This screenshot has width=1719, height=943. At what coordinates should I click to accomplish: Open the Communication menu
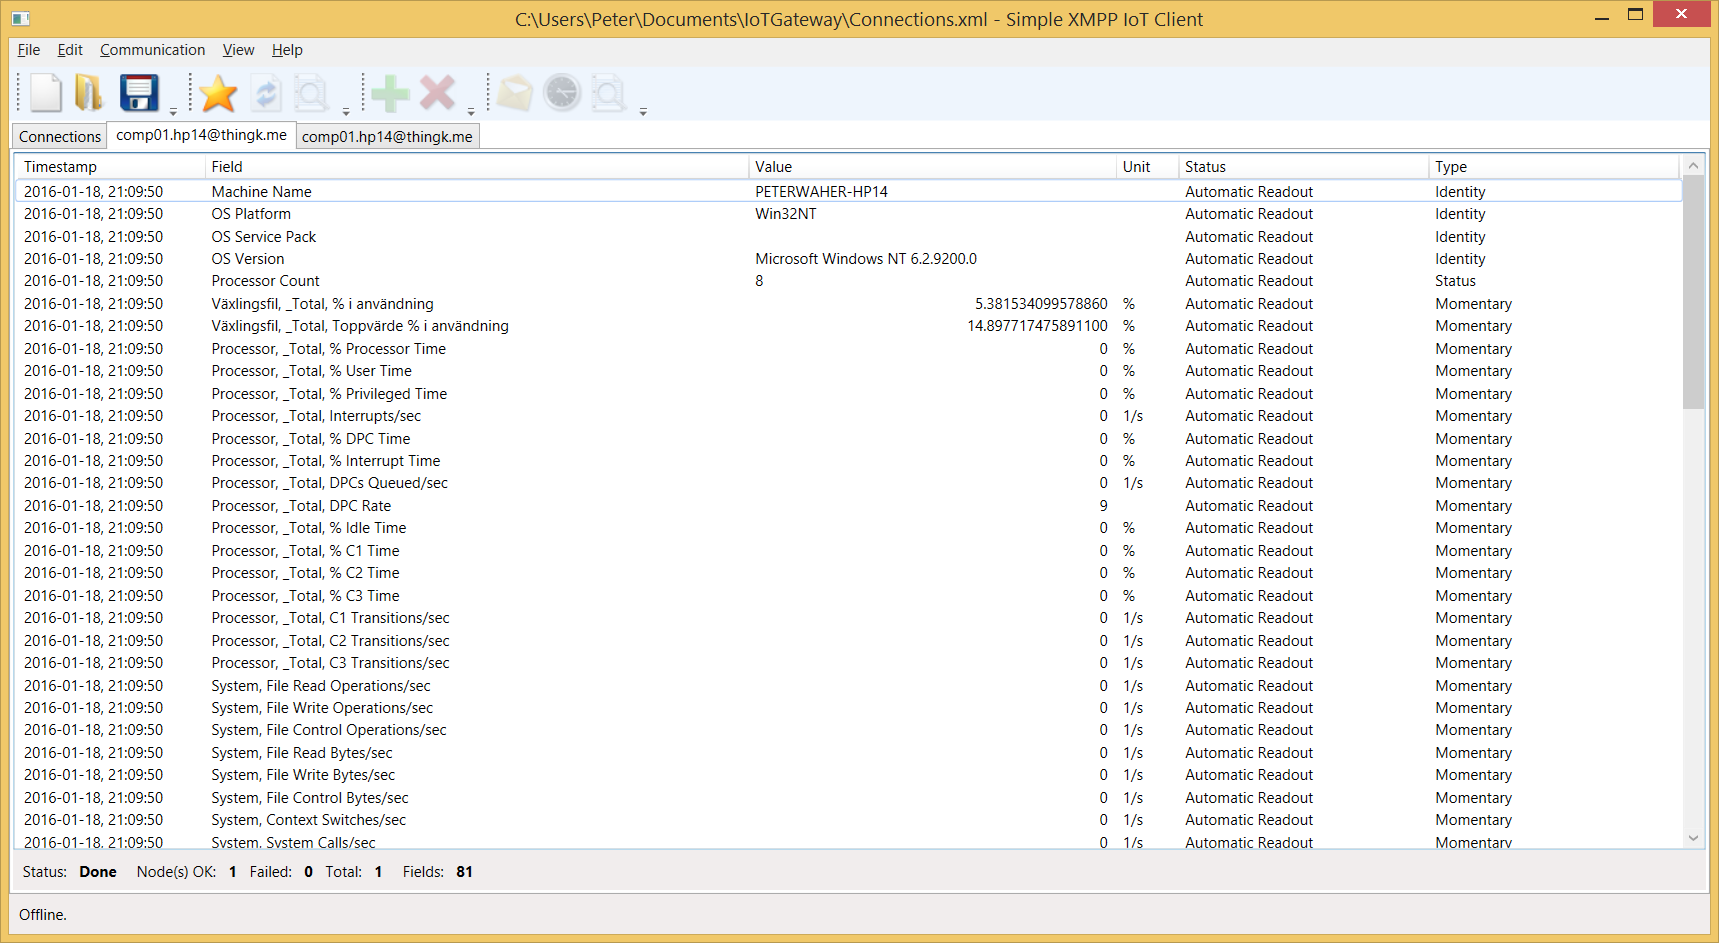click(152, 50)
